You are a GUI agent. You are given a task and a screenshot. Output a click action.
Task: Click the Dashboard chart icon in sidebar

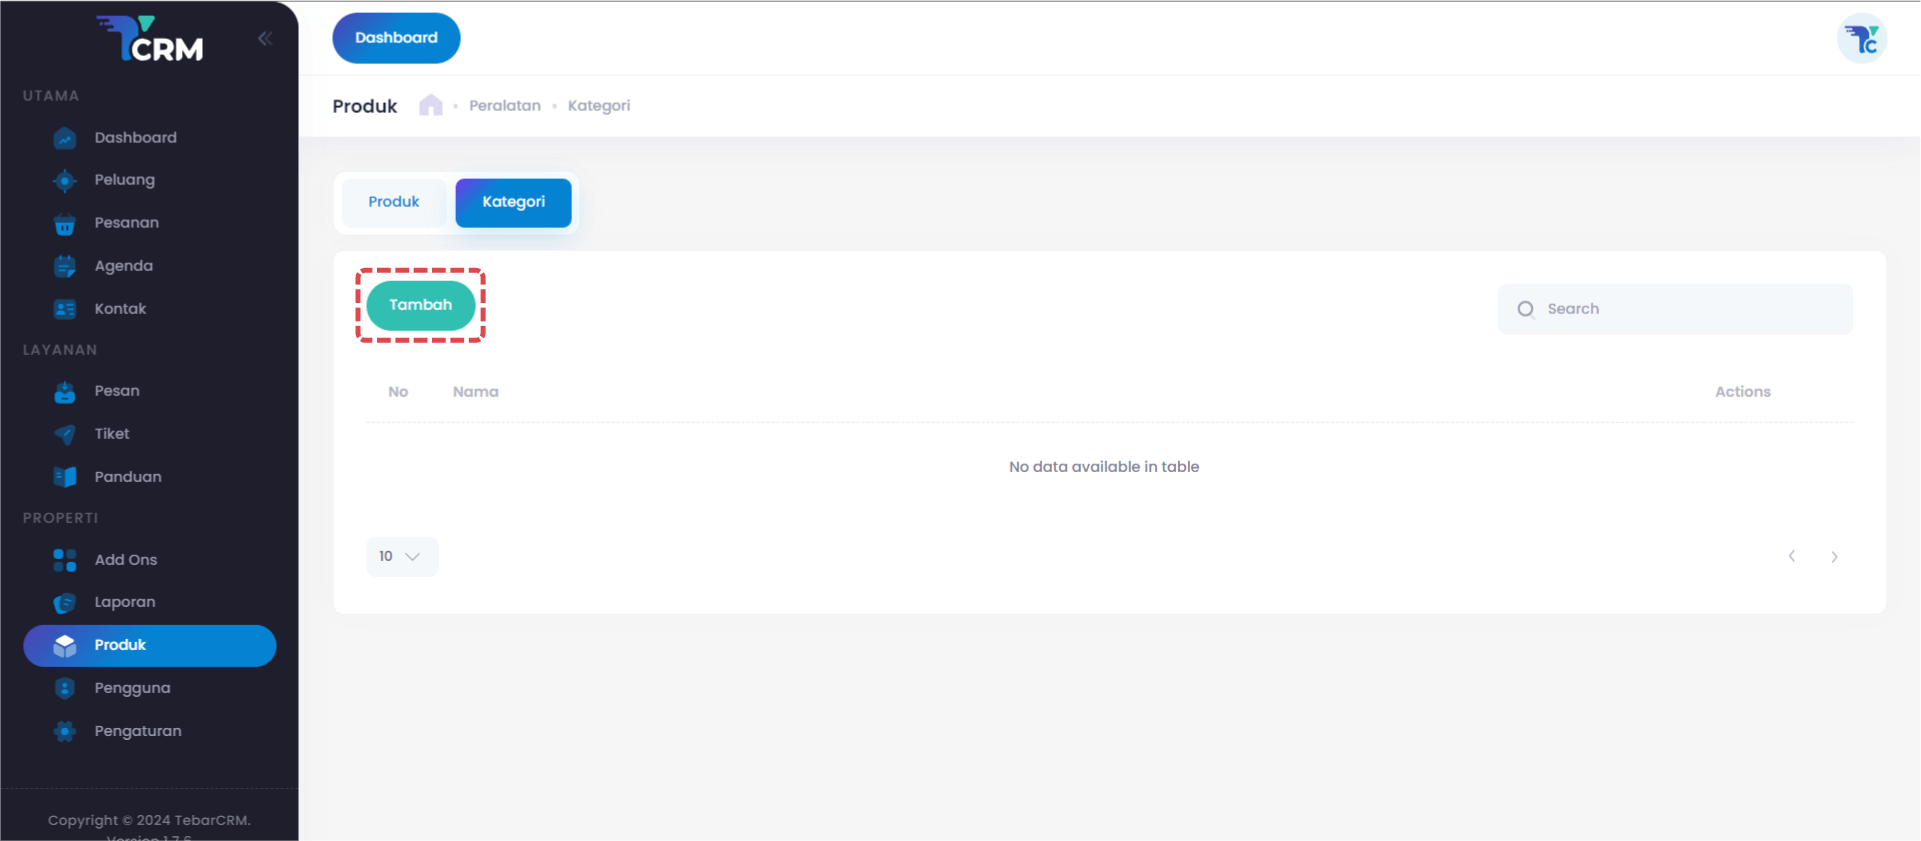(x=65, y=138)
